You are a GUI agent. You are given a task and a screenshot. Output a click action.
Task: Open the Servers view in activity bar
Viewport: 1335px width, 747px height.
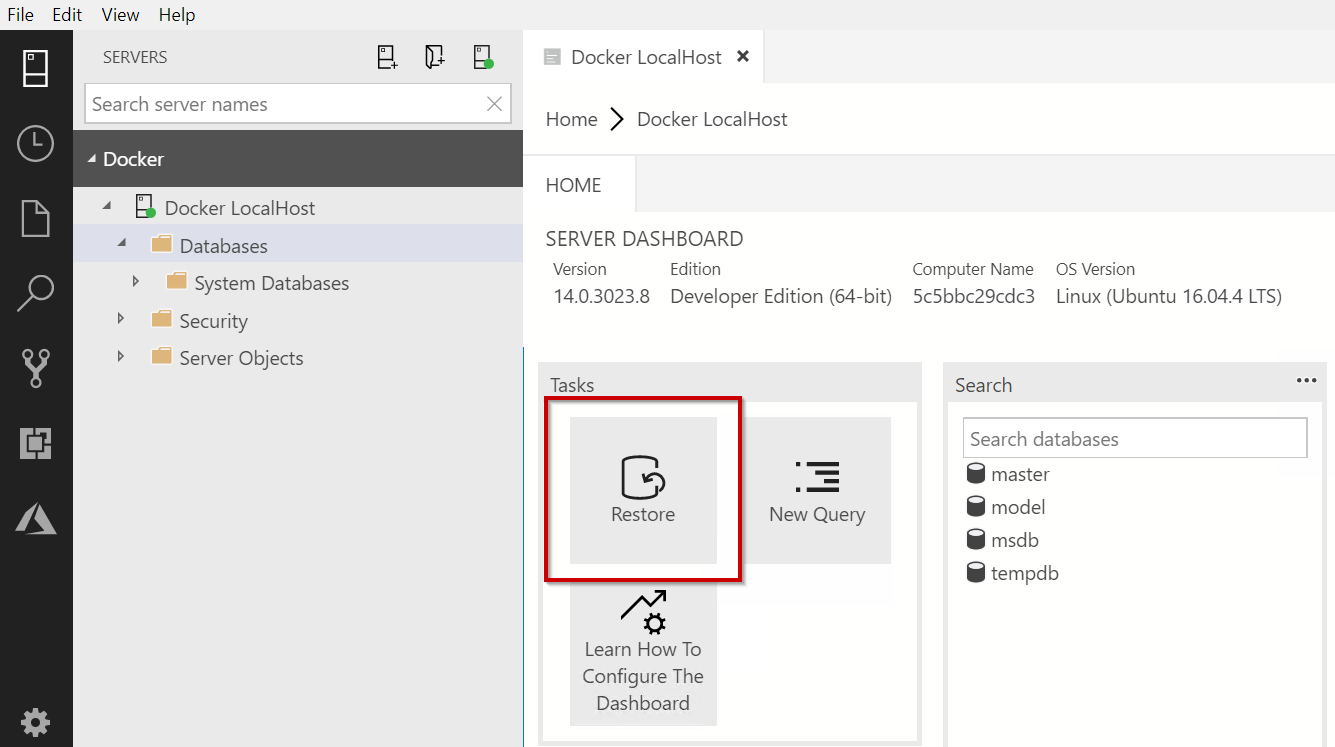click(x=36, y=69)
